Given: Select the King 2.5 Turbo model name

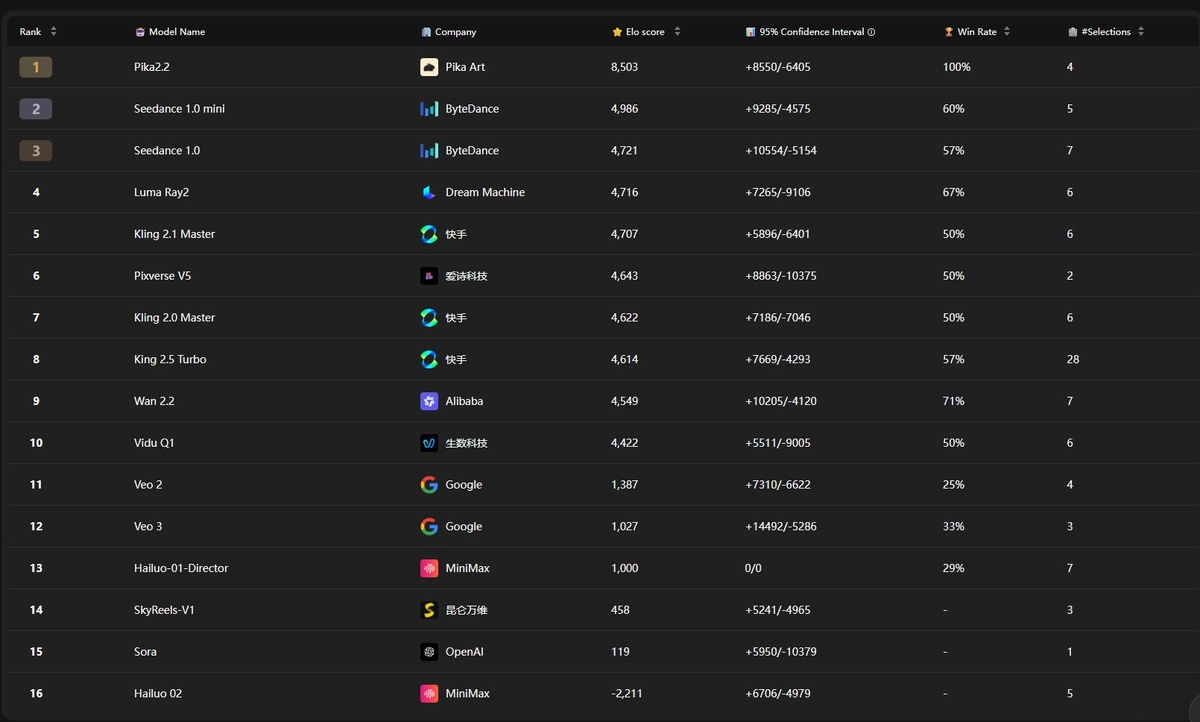Looking at the screenshot, I should pos(171,359).
